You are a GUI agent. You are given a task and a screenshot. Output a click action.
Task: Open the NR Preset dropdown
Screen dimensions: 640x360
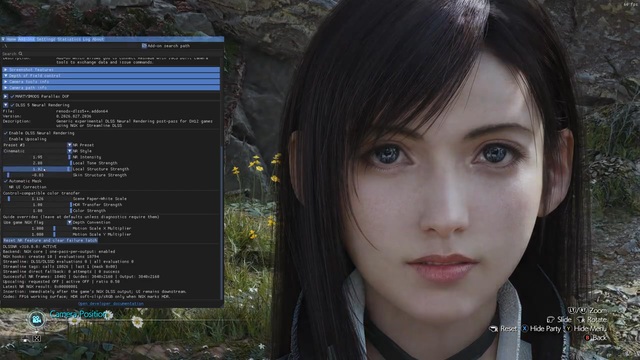69,145
